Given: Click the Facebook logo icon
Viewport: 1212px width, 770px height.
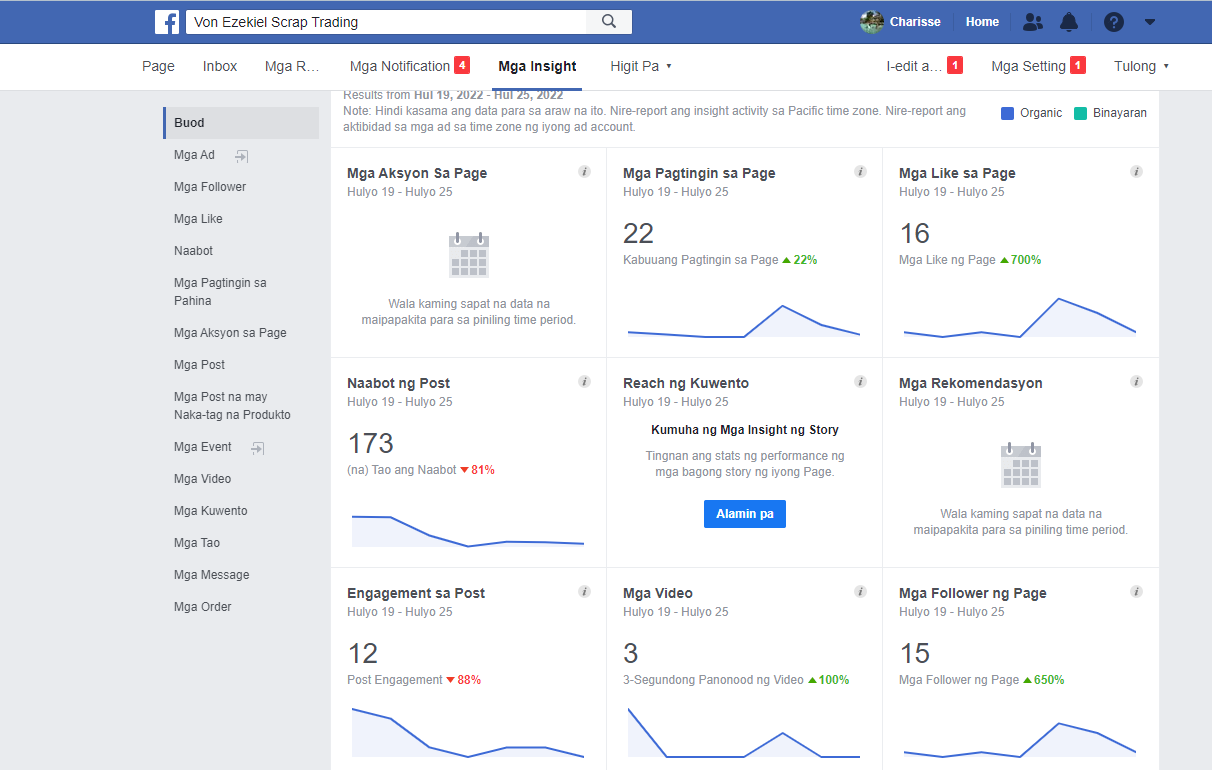Looking at the screenshot, I should [167, 22].
